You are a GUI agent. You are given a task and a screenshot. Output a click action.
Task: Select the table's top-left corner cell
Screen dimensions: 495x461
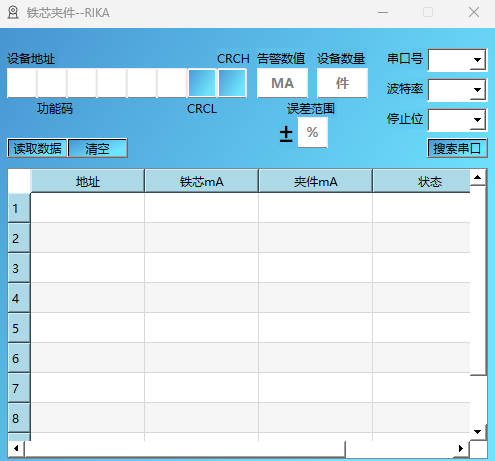pos(19,181)
